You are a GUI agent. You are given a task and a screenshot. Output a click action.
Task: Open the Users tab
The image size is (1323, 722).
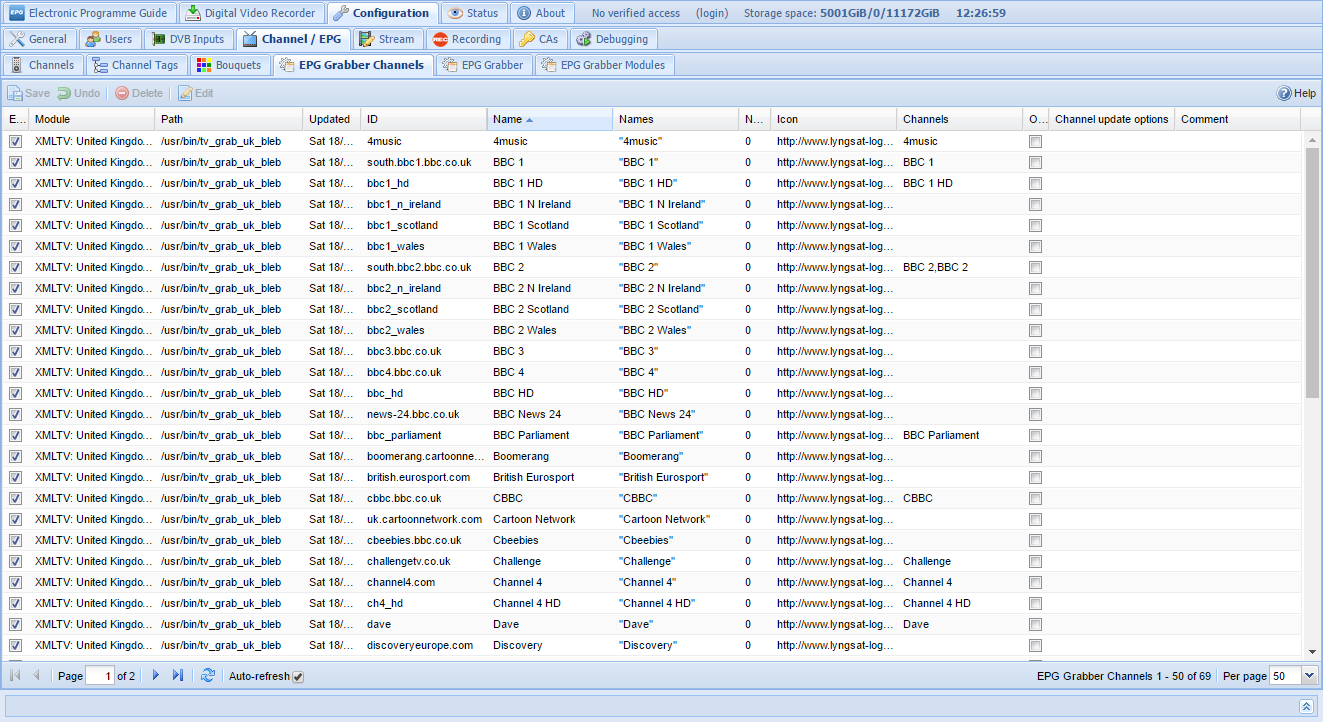[x=109, y=39]
